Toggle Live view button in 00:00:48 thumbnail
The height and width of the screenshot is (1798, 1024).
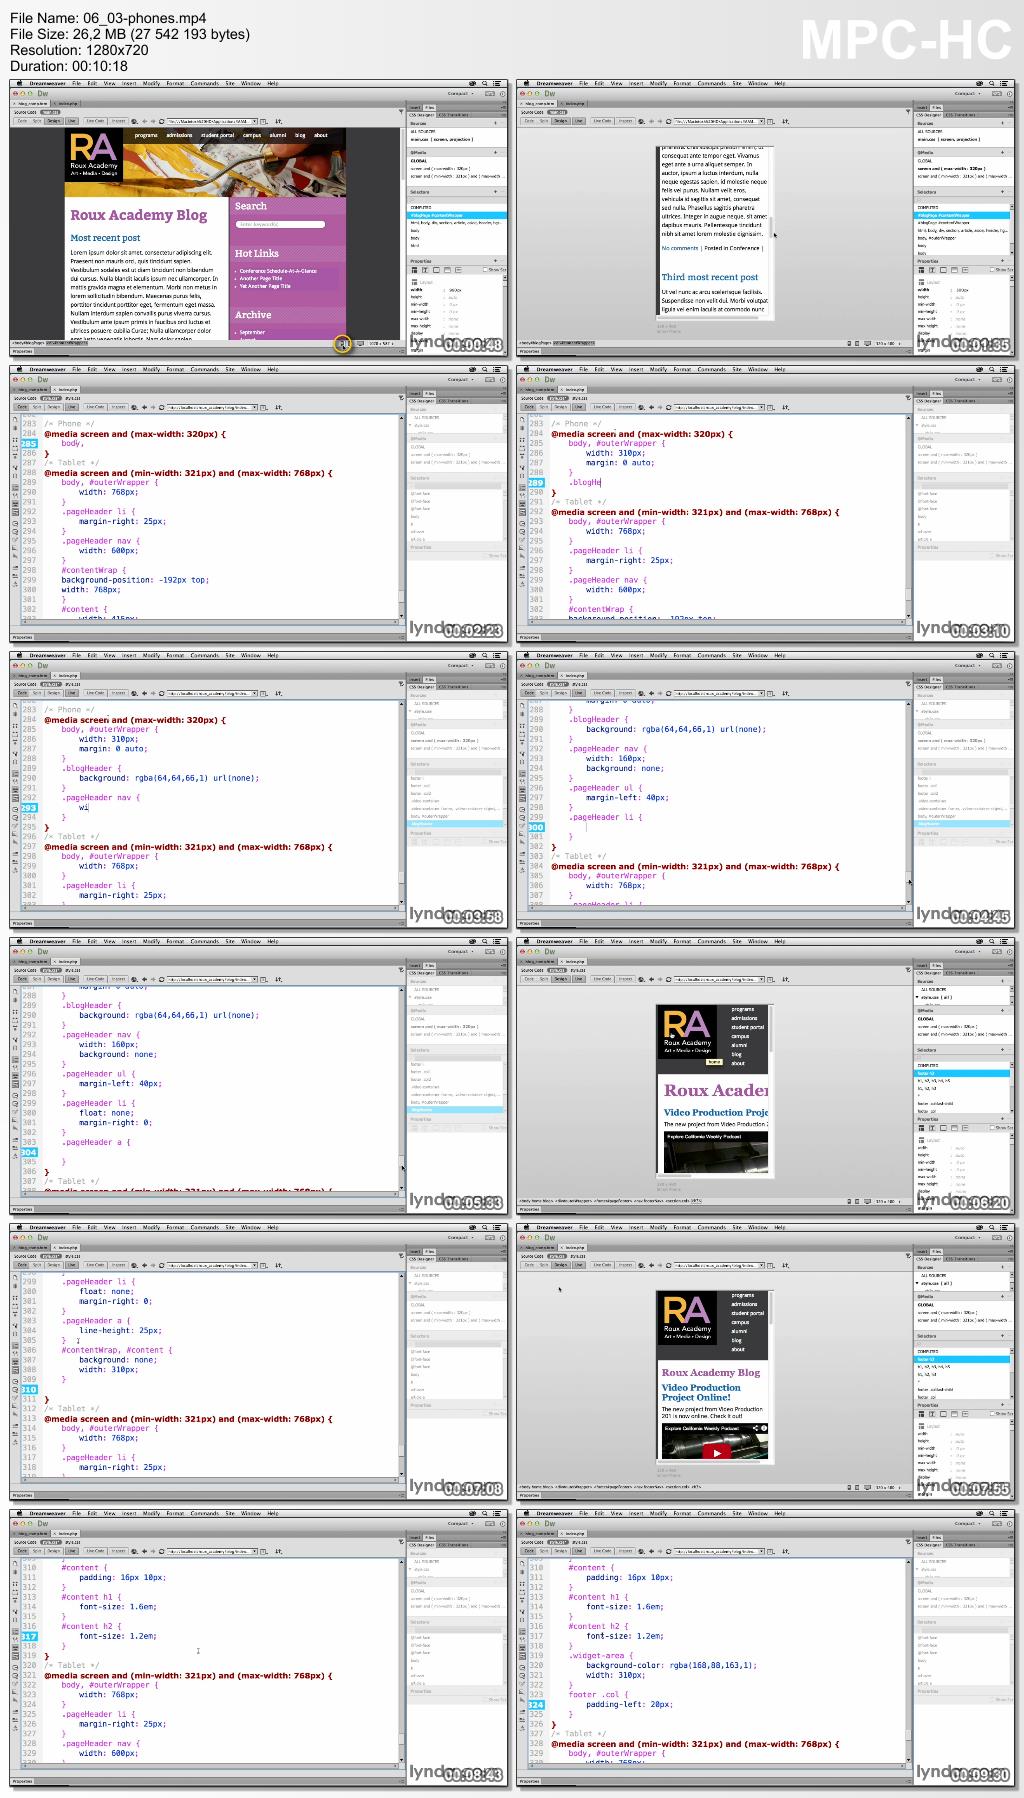[72, 121]
